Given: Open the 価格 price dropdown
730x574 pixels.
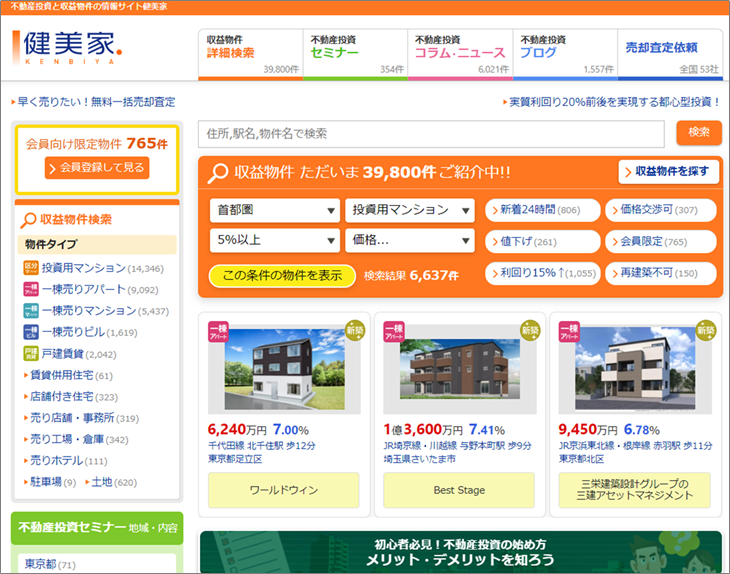Looking at the screenshot, I should [409, 241].
